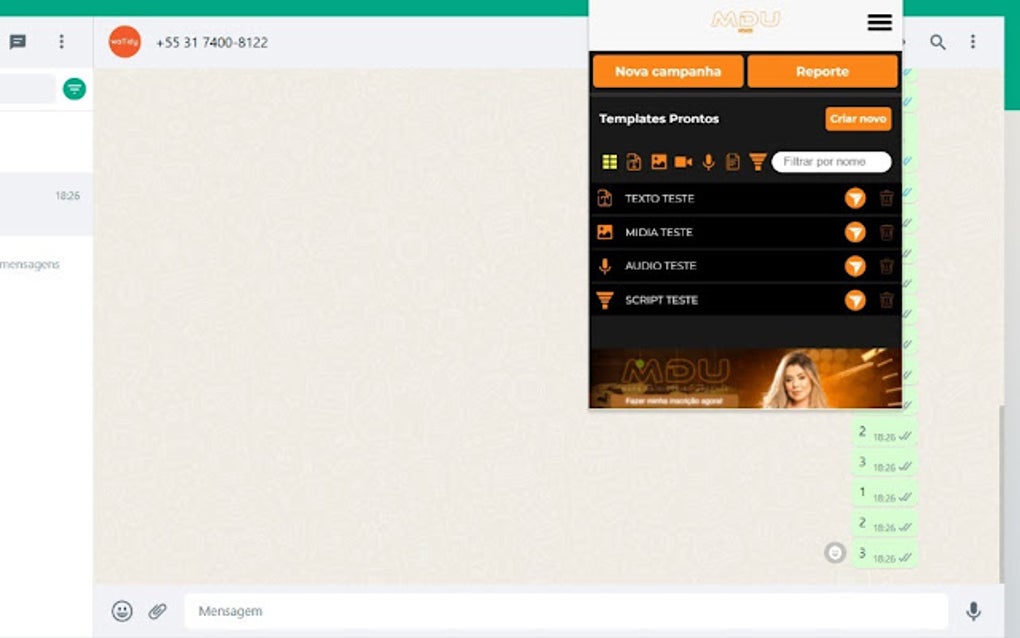The image size is (1020, 638).
Task: Filter templates by text type icon
Action: [x=634, y=161]
